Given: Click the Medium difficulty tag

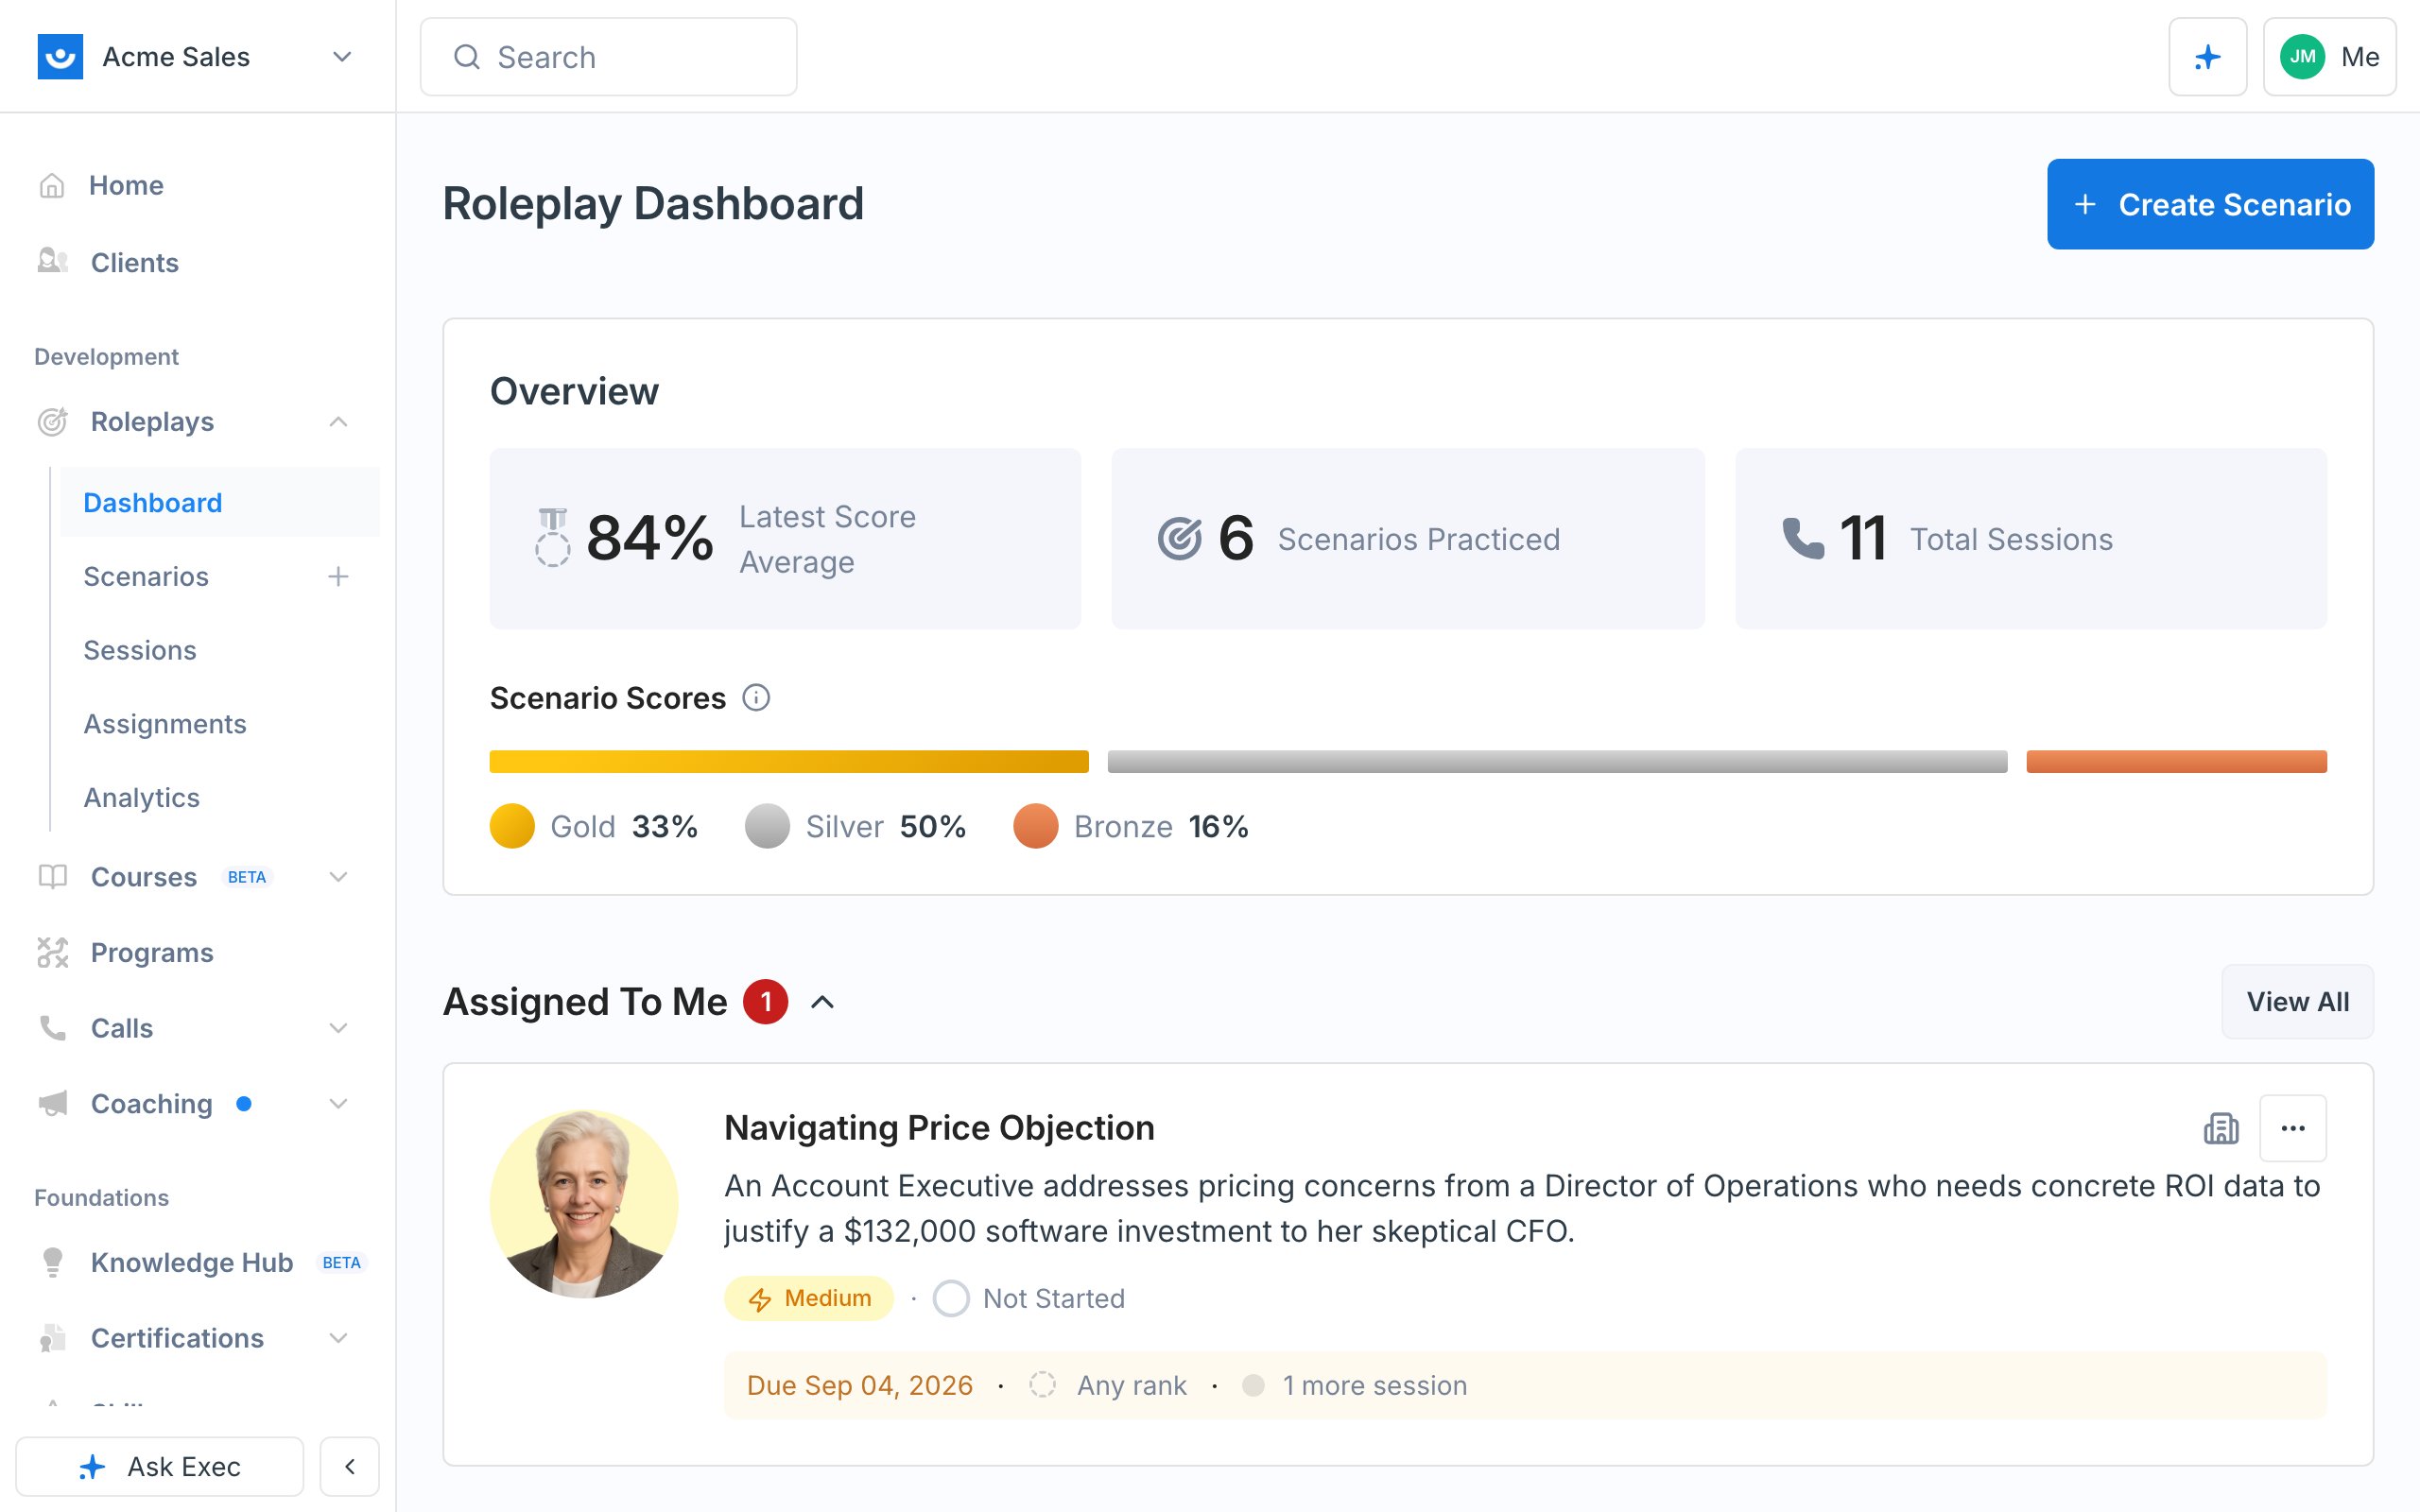Looking at the screenshot, I should (x=809, y=1298).
